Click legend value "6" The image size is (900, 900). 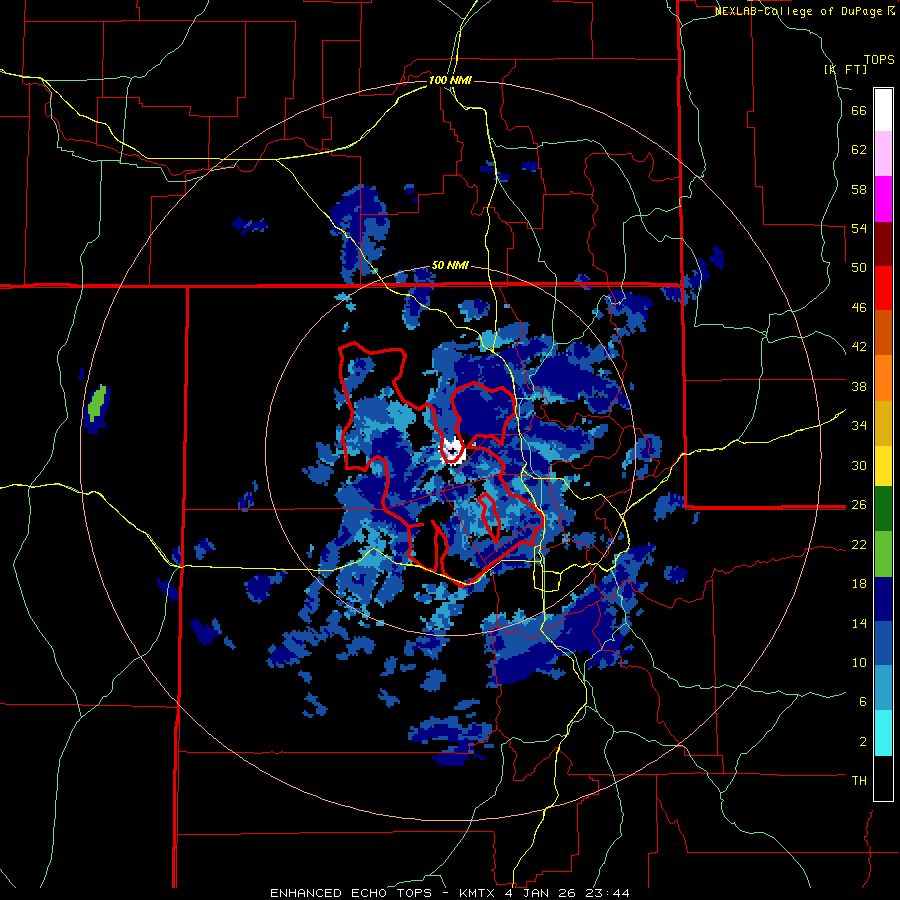(862, 702)
